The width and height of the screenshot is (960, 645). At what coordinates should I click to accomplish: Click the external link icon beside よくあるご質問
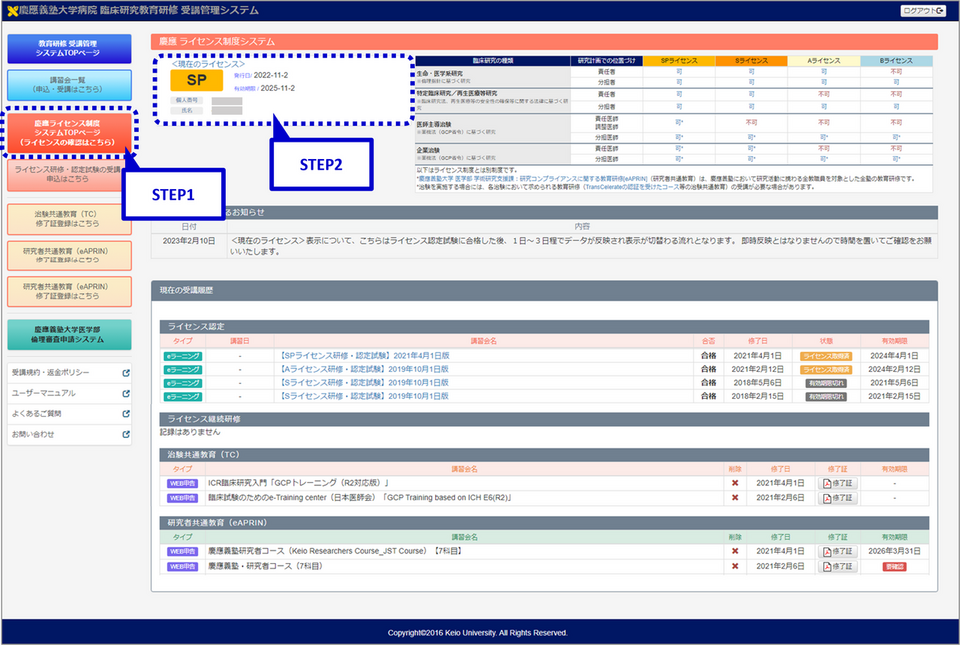coord(126,414)
